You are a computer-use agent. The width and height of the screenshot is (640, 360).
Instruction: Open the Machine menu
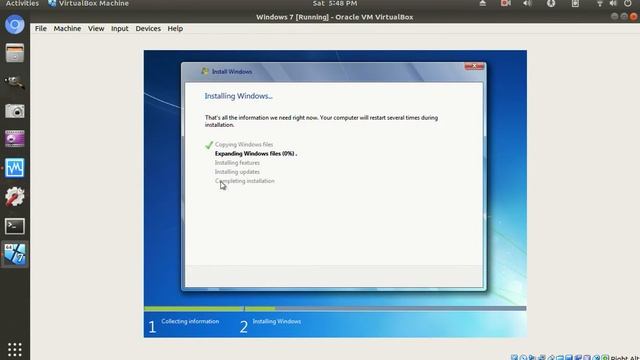(67, 29)
